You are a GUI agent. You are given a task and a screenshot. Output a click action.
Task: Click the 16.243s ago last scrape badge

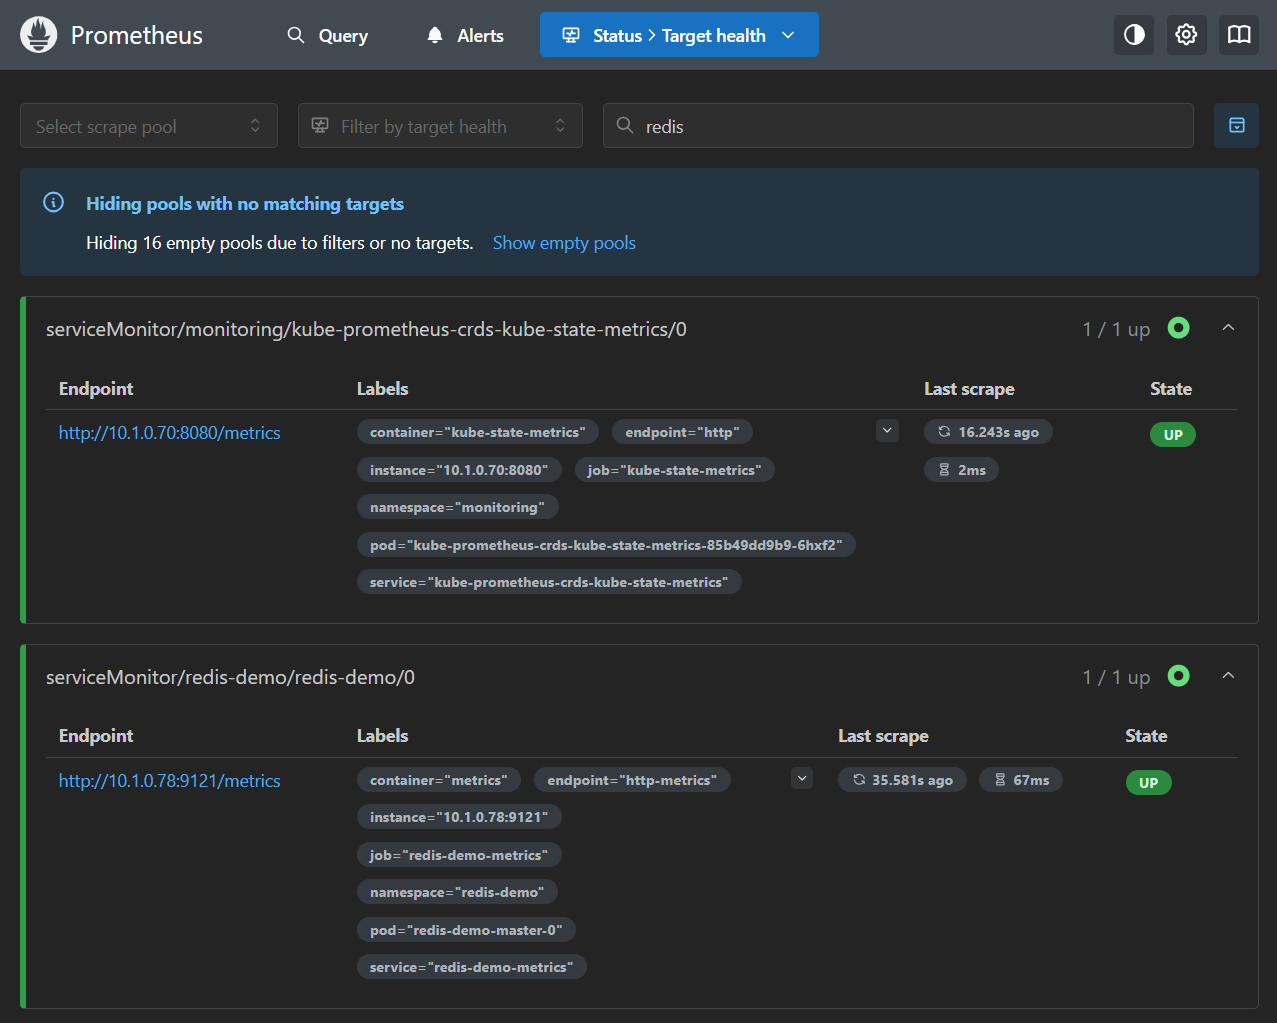(988, 432)
